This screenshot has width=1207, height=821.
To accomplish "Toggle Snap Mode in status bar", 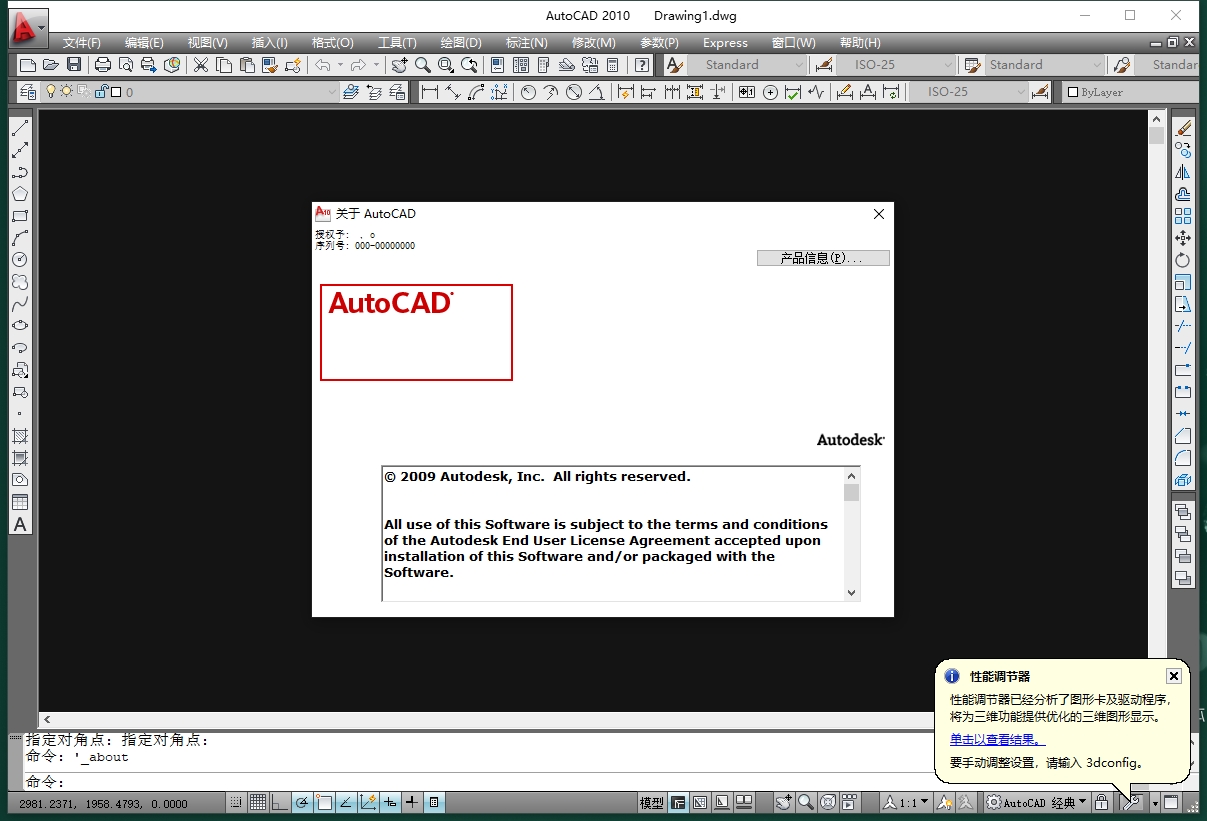I will coord(236,803).
